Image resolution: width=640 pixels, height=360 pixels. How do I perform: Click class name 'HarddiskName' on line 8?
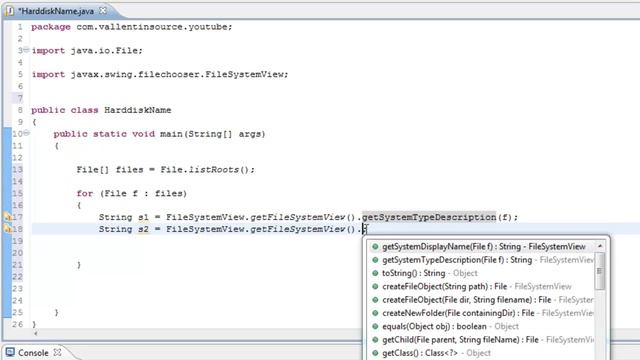[138, 110]
